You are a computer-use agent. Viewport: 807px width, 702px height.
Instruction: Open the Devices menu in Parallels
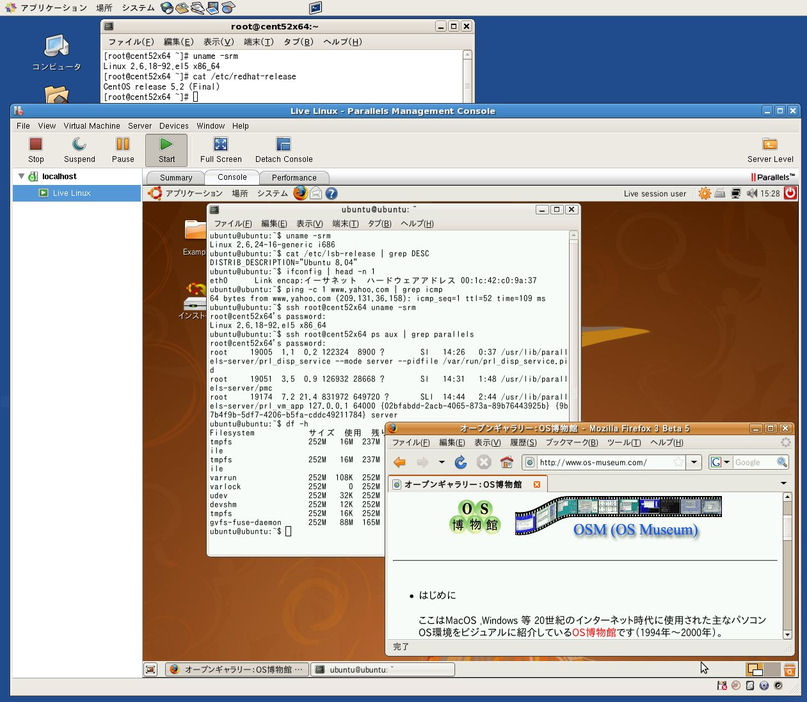(173, 126)
